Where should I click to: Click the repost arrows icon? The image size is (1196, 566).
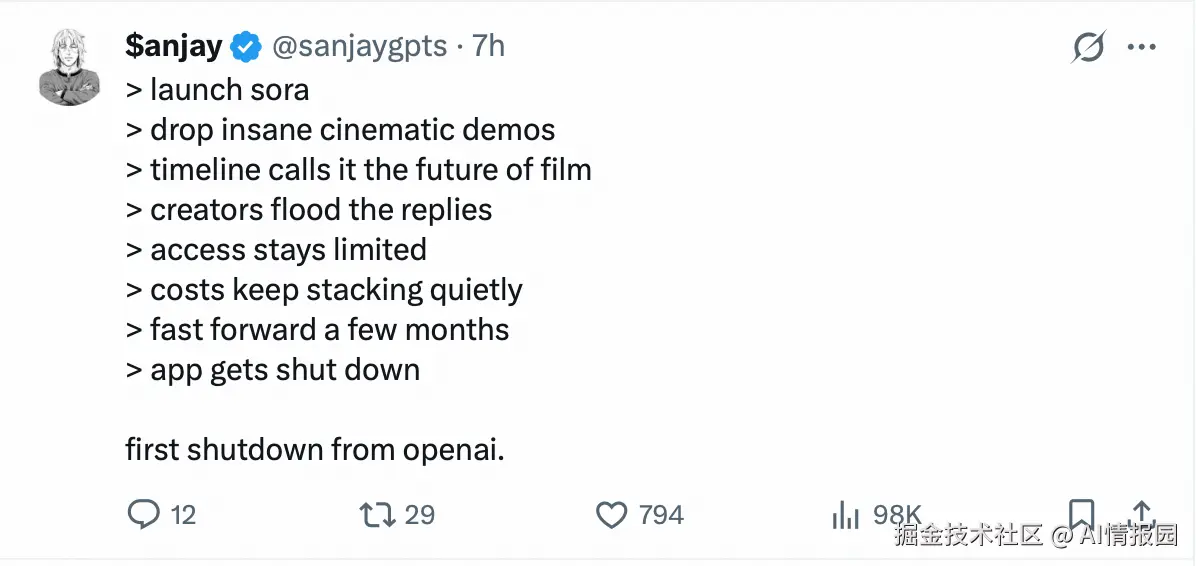pos(375,515)
